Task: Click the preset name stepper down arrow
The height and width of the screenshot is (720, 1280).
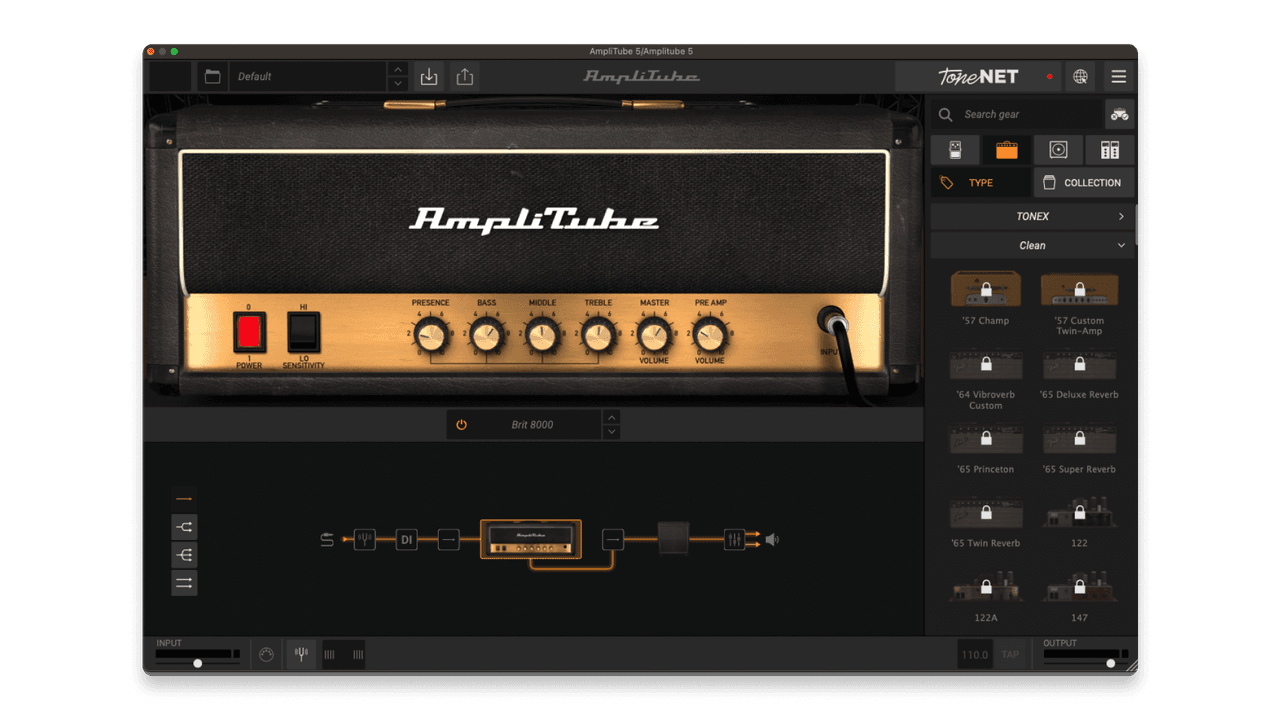Action: pos(397,82)
